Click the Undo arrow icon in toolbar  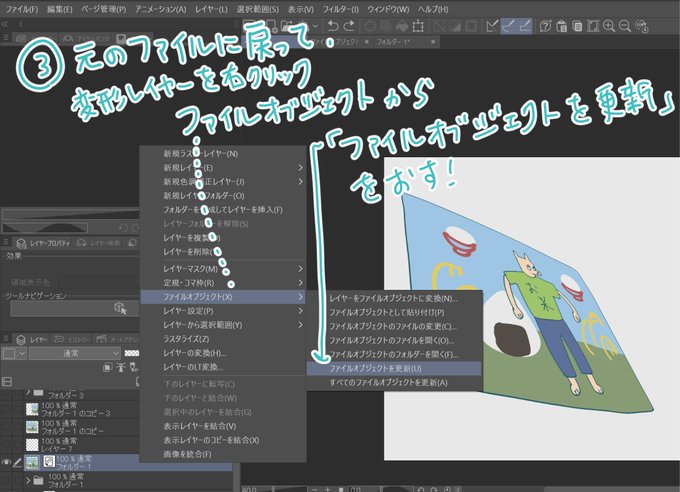pyautogui.click(x=333, y=26)
